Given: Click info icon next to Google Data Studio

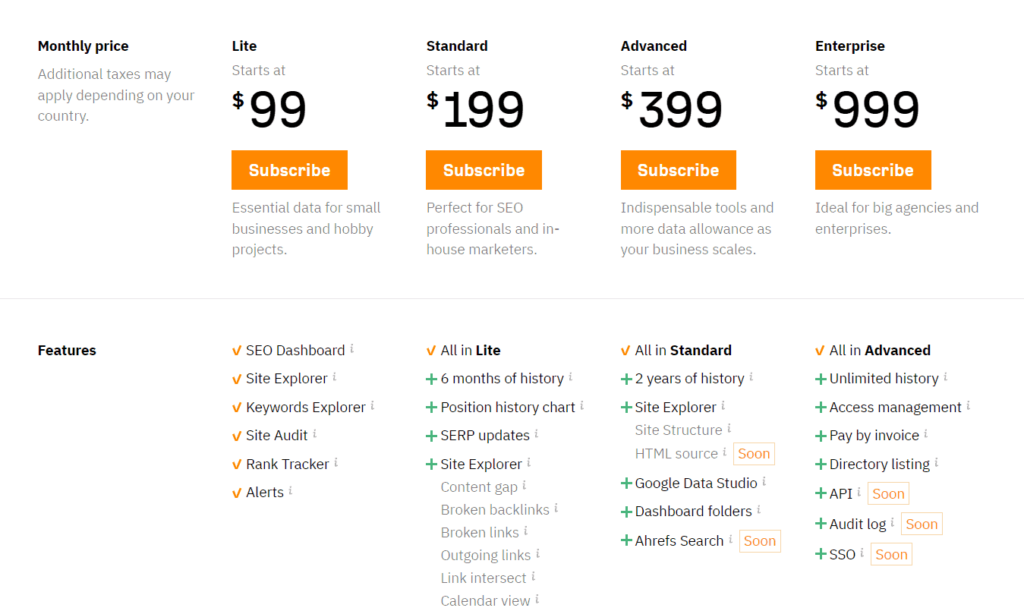Looking at the screenshot, I should [x=764, y=482].
